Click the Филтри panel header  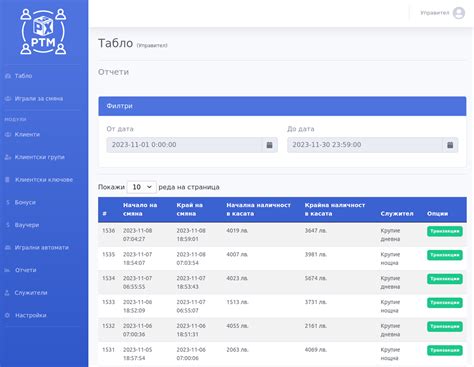[x=282, y=106]
